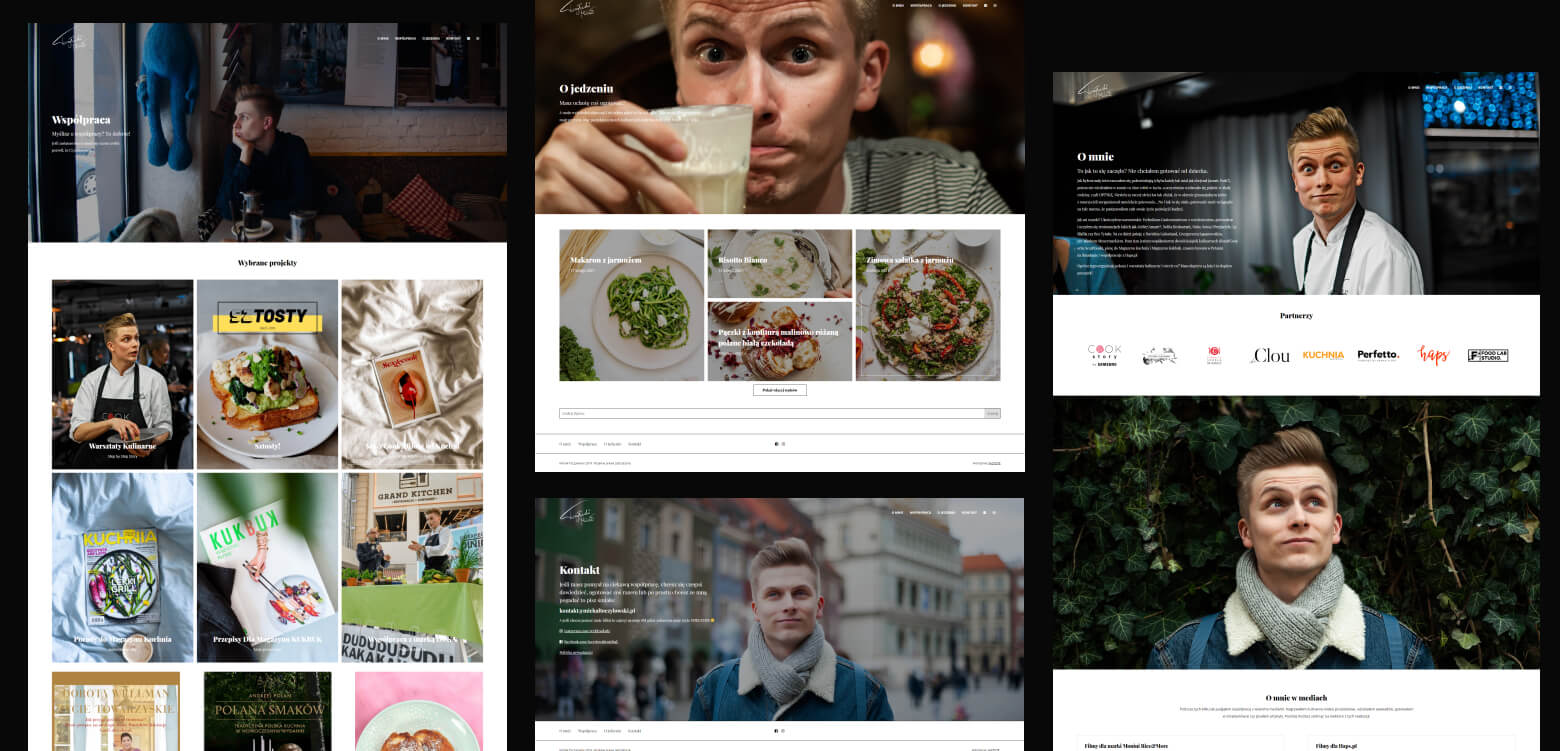The image size is (1560, 751).
Task: Open the Pączki z konfiturą recipe card
Action: point(779,341)
